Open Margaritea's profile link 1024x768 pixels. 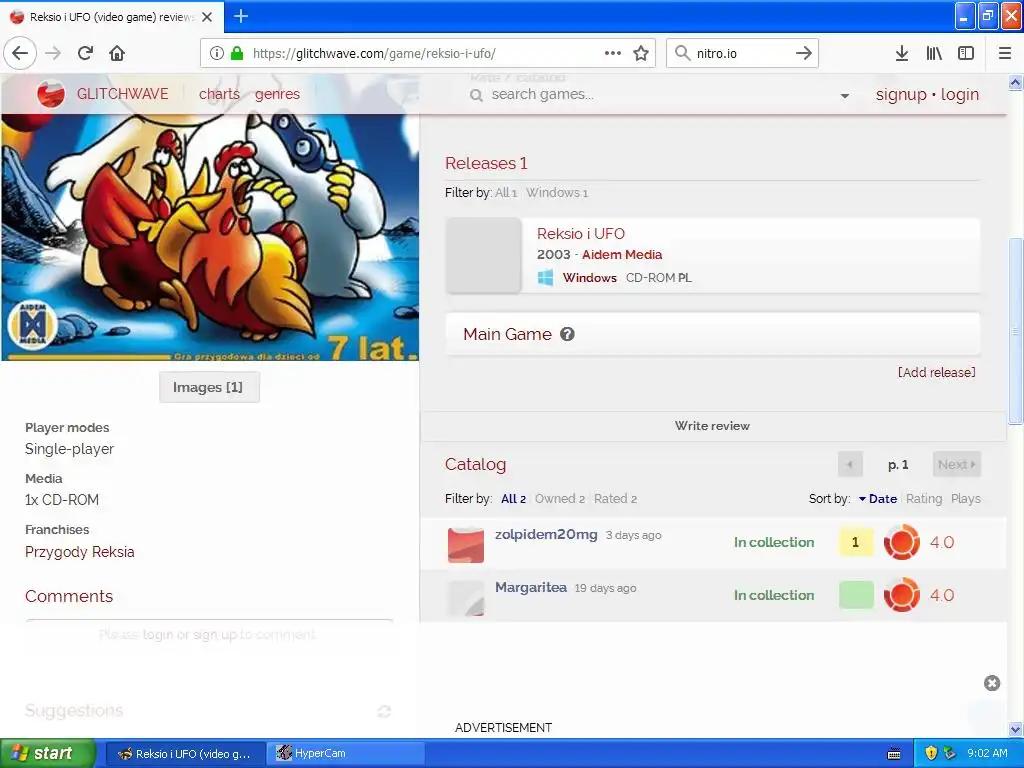pos(531,587)
